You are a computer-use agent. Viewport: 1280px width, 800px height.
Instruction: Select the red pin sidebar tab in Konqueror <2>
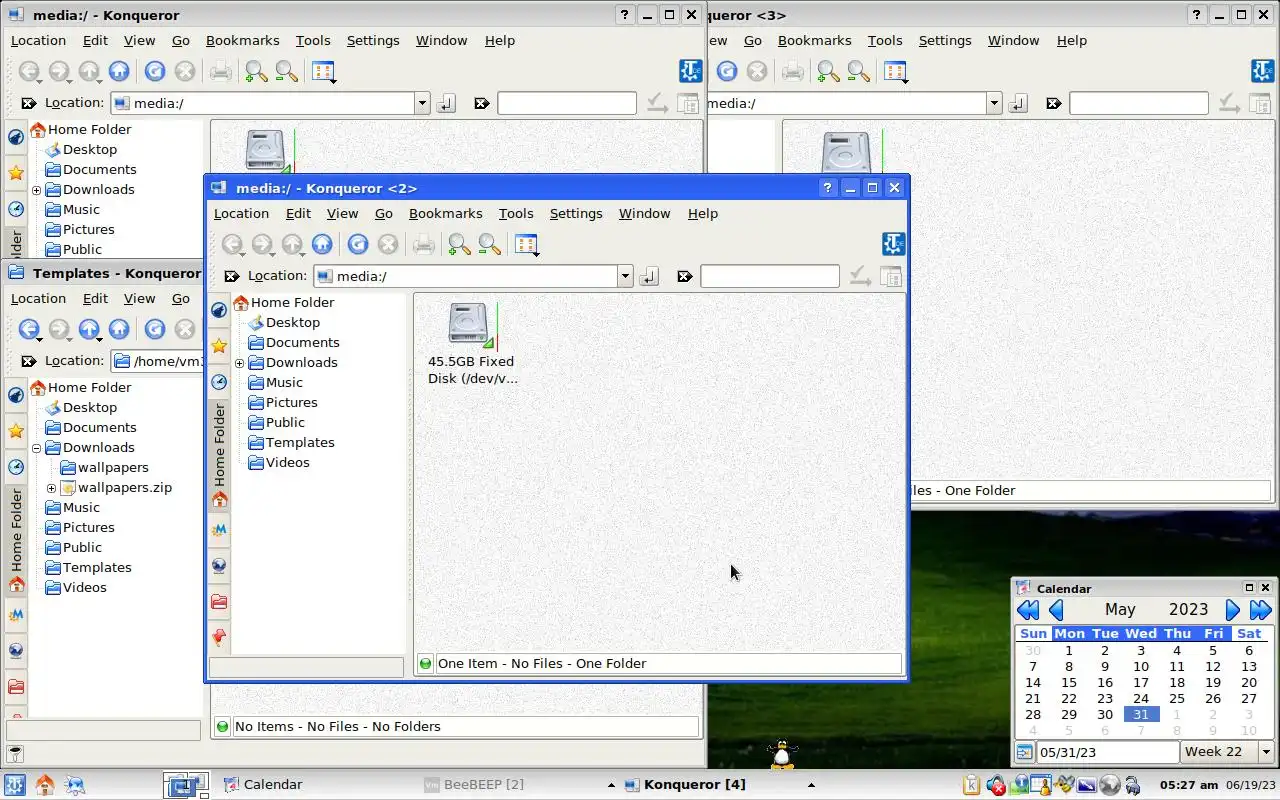[219, 637]
